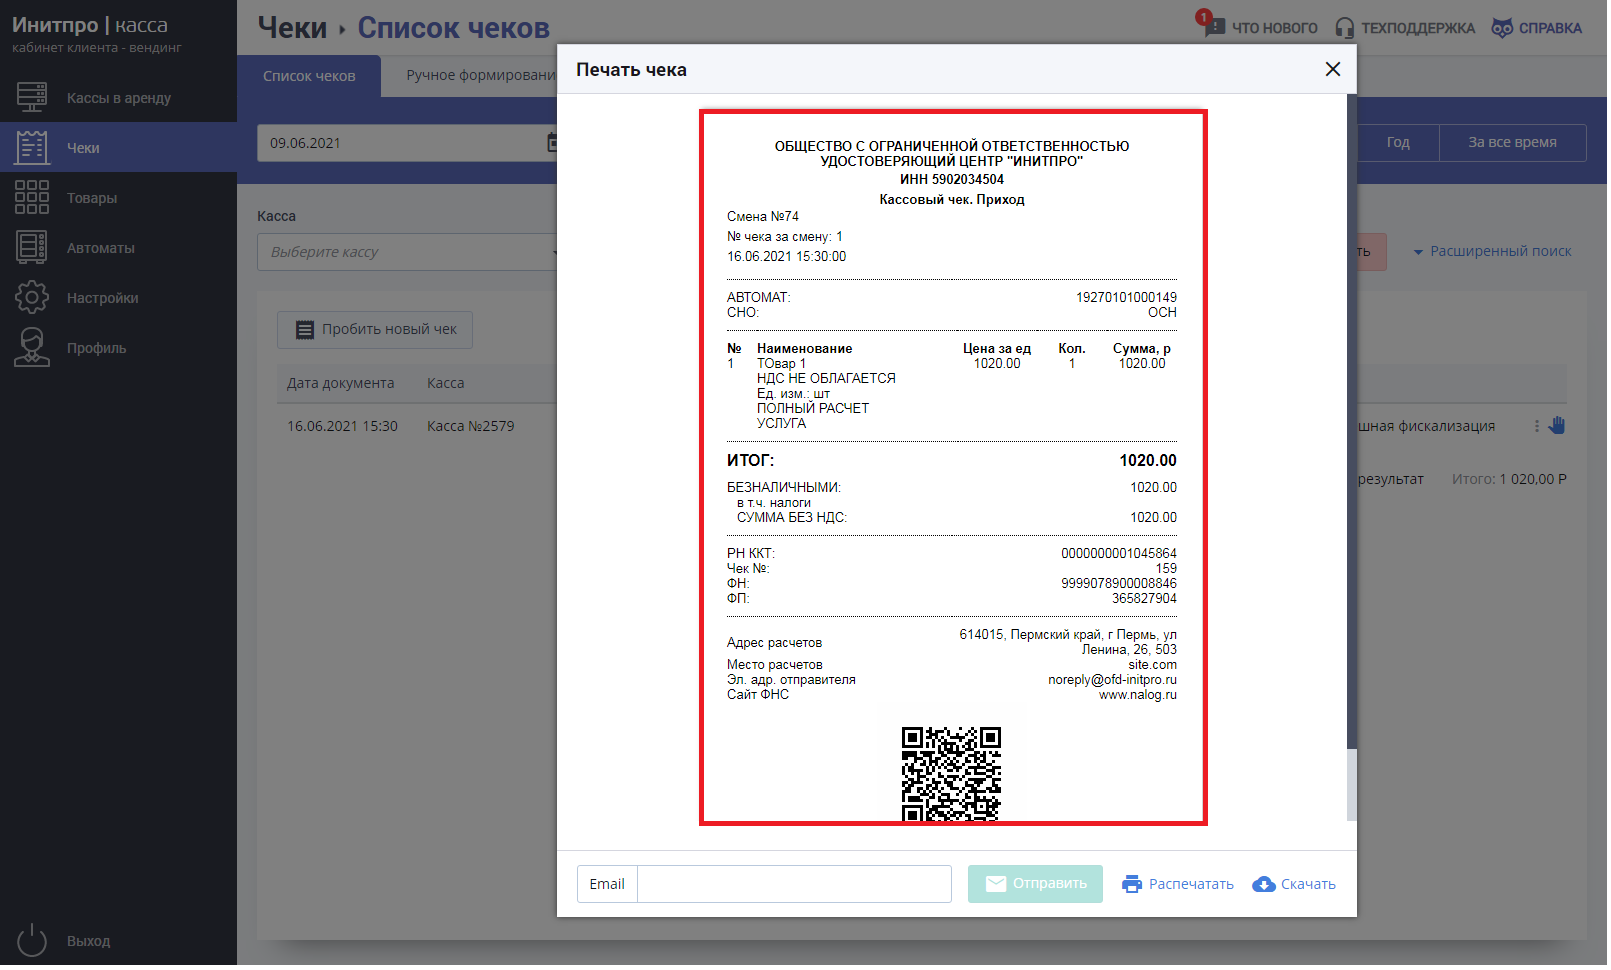Click the hand icon in the receipt row
Screen dimensions: 1611x970
[x=1557, y=425]
